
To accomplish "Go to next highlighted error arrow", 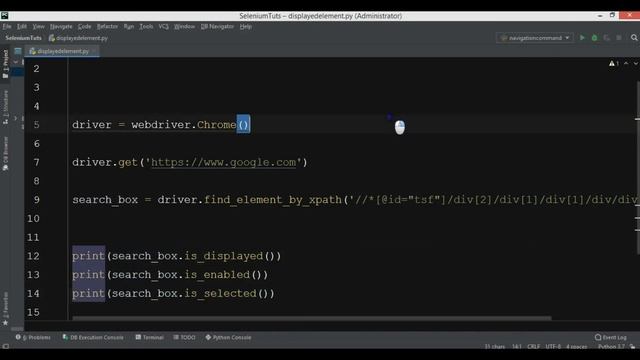I will click(636, 63).
